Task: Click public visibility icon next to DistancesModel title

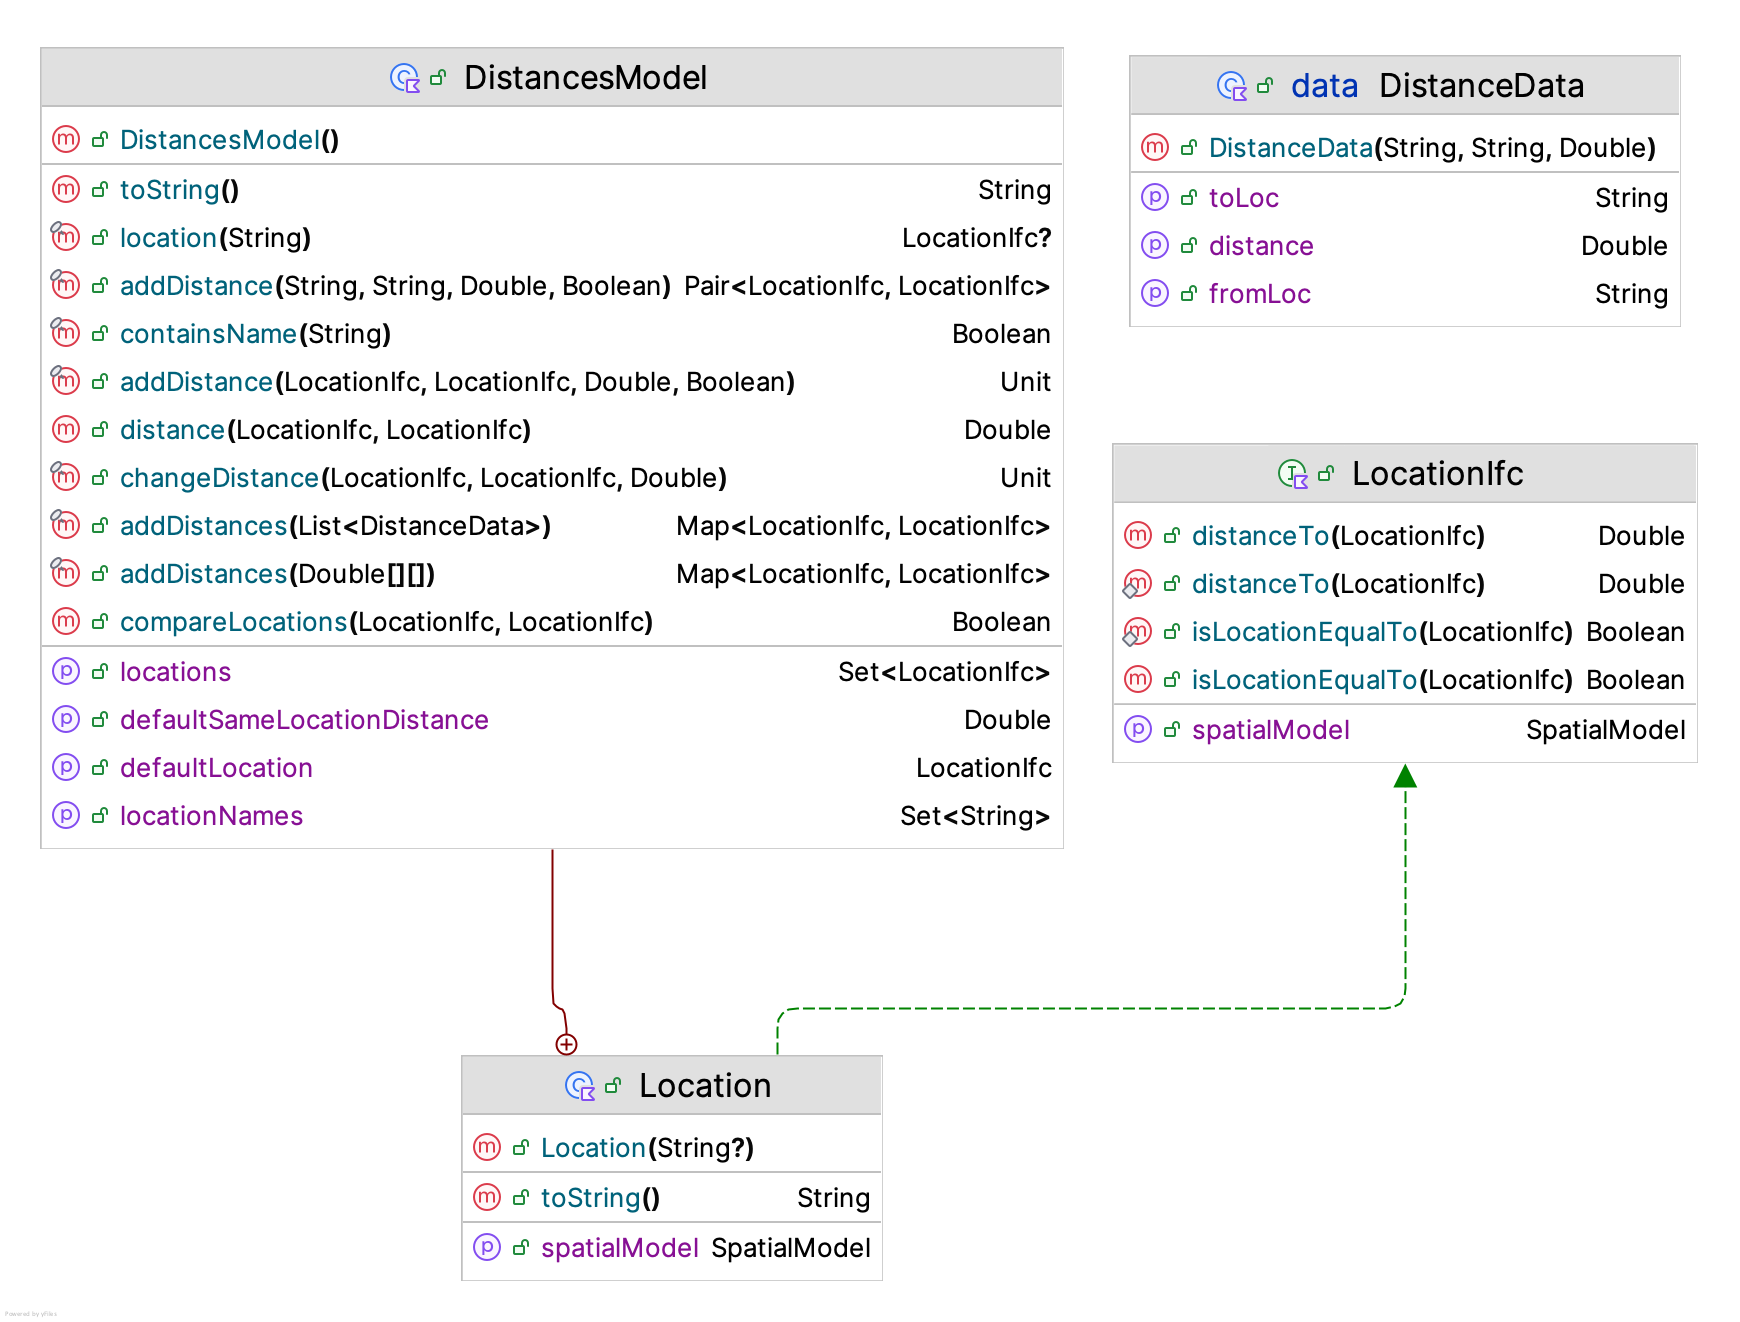Action: click(x=438, y=78)
